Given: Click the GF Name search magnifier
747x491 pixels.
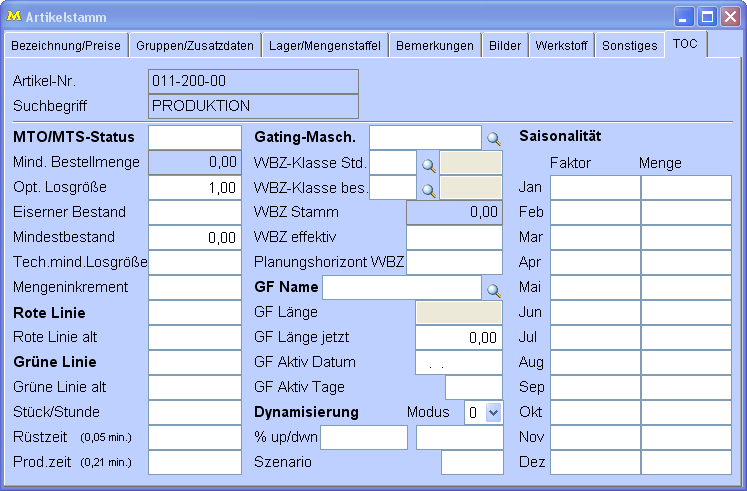Looking at the screenshot, I should pos(493,290).
